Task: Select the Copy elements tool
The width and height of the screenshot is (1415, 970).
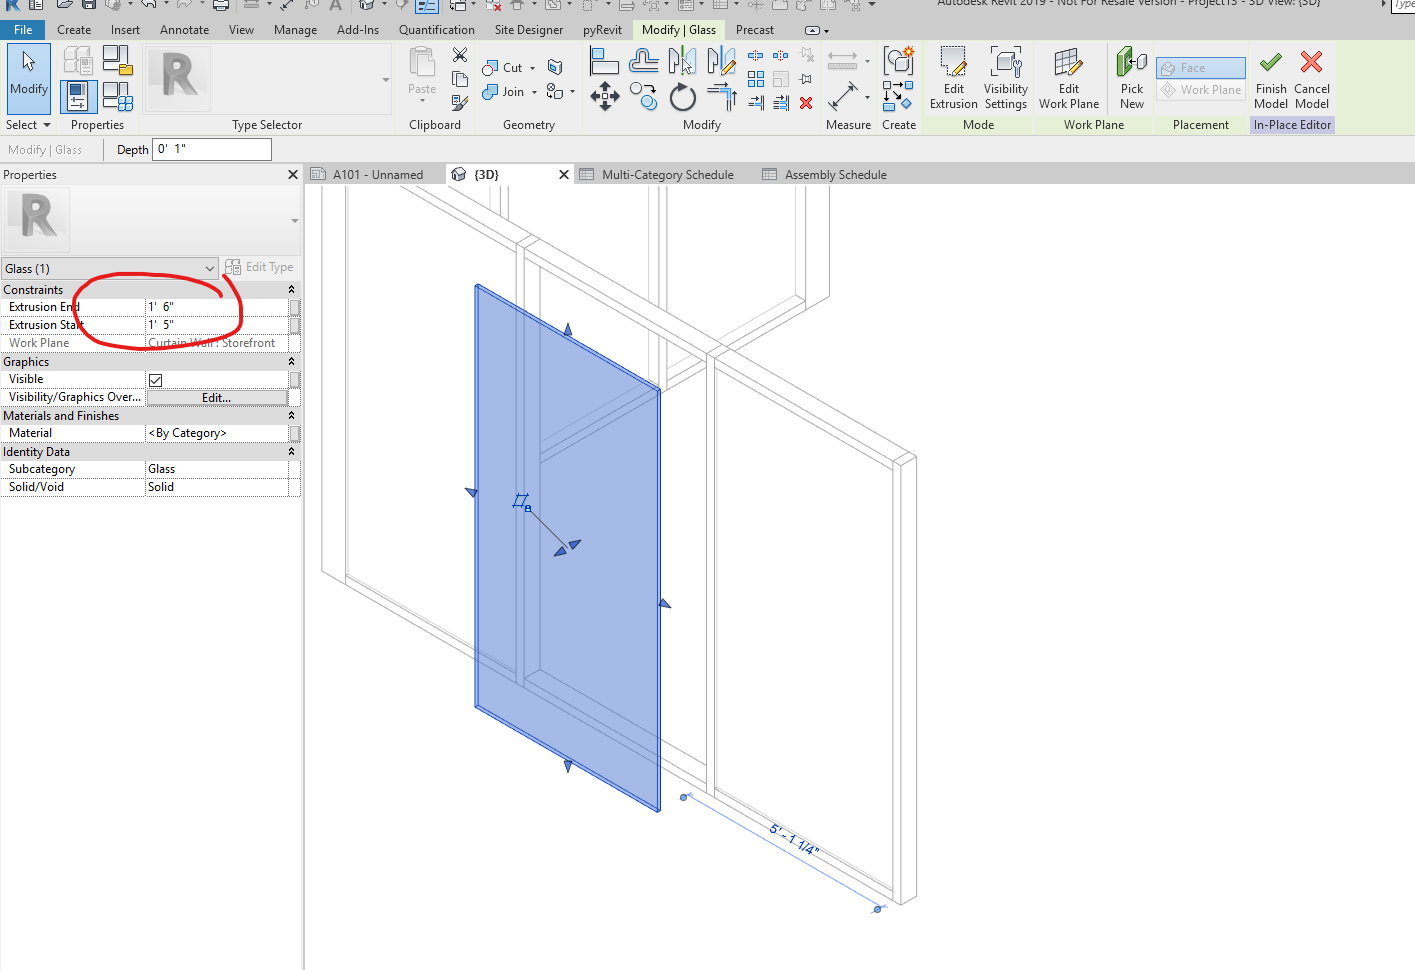Action: 643,97
